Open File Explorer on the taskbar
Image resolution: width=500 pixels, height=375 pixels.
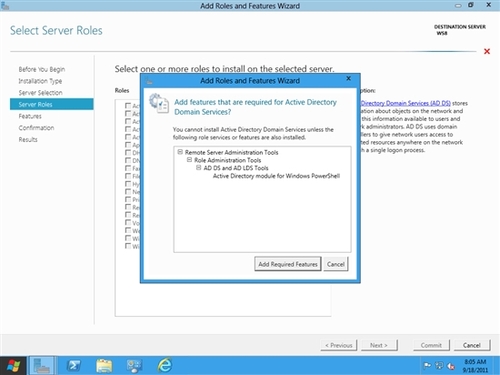tap(104, 366)
